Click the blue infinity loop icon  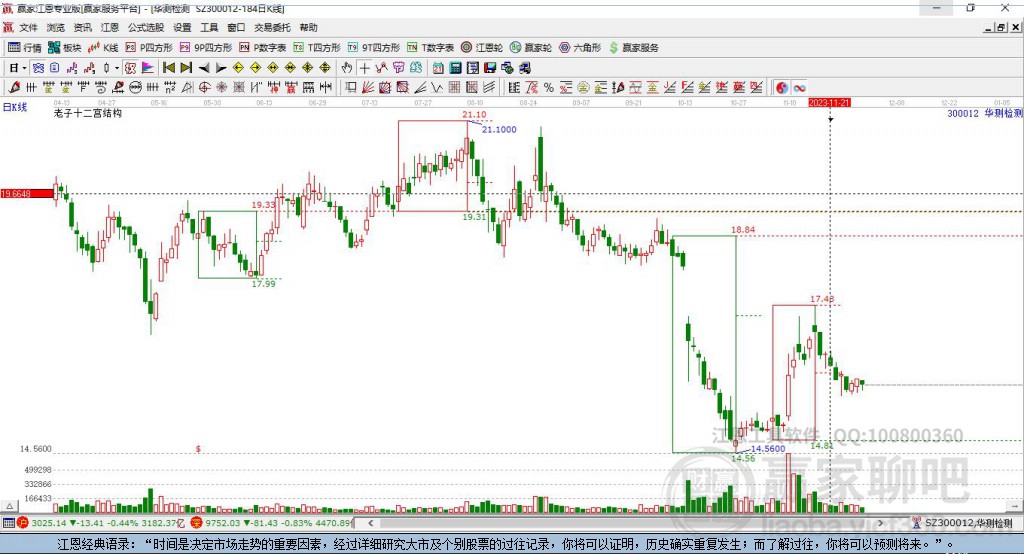(x=799, y=88)
